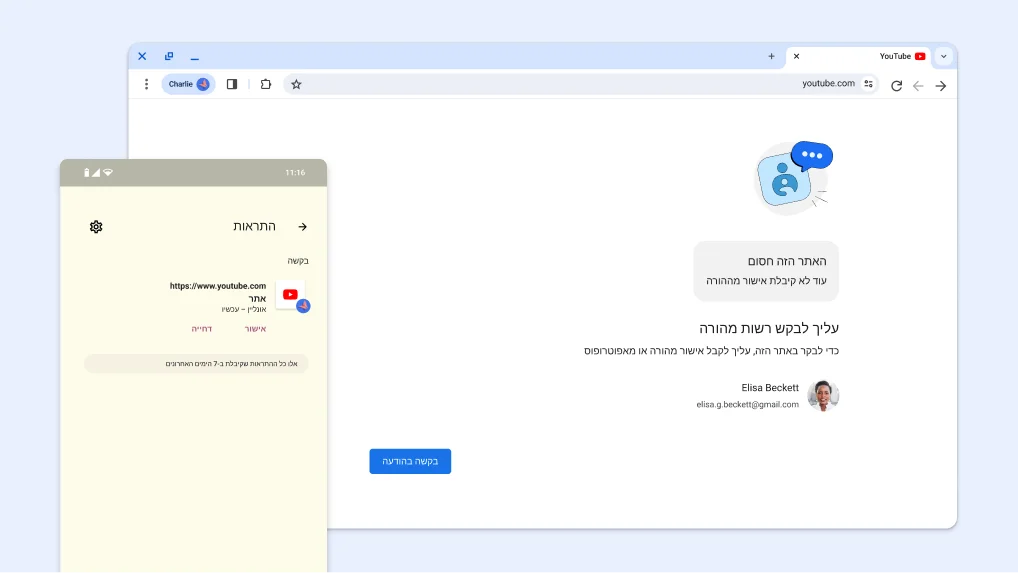Click Elisa Beckett's profile photo

coord(823,396)
